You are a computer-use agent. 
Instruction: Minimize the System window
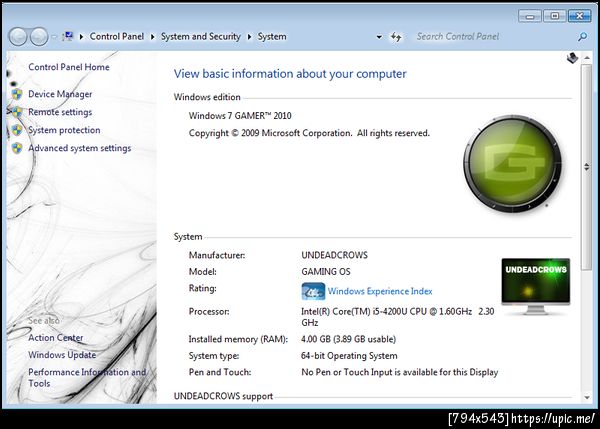click(x=530, y=16)
